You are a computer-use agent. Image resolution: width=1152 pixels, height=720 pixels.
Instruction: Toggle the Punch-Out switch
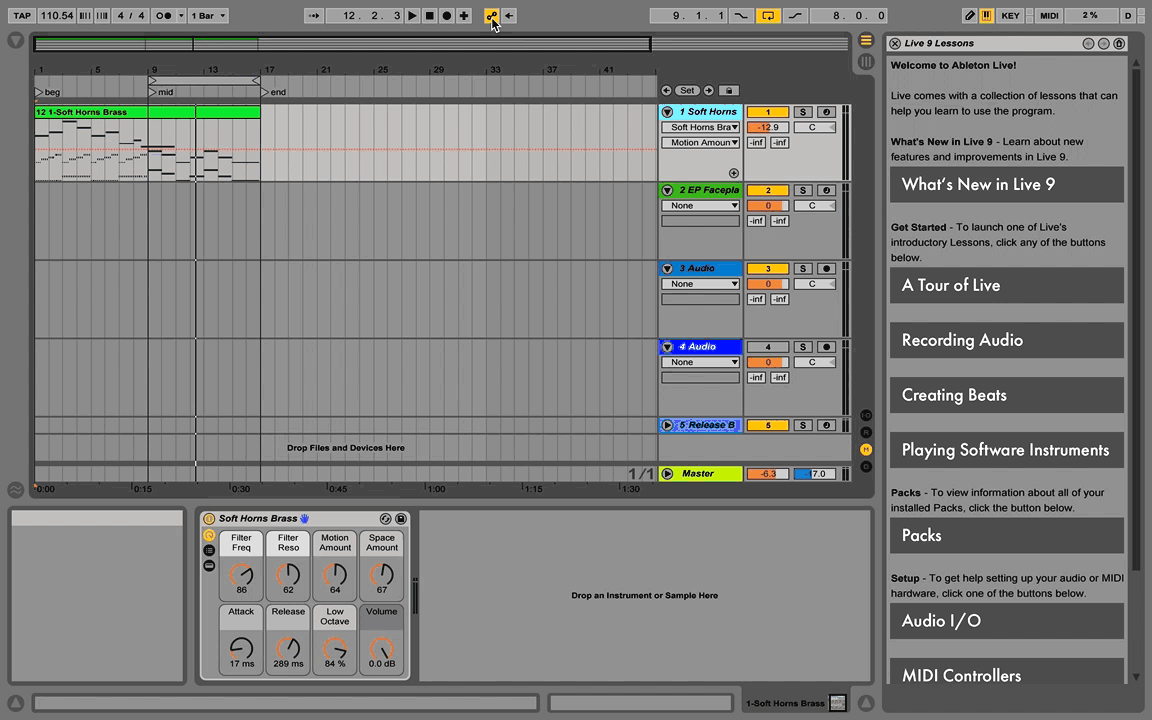(x=794, y=15)
